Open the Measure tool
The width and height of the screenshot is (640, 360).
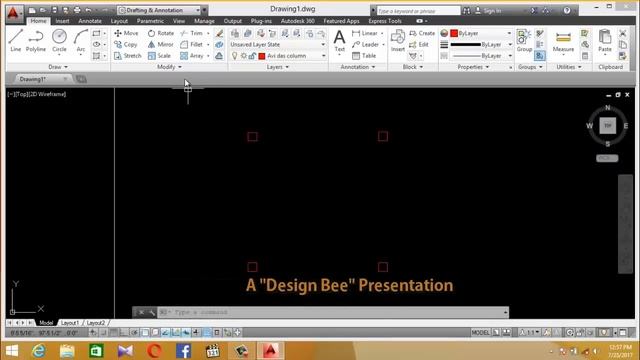[563, 41]
